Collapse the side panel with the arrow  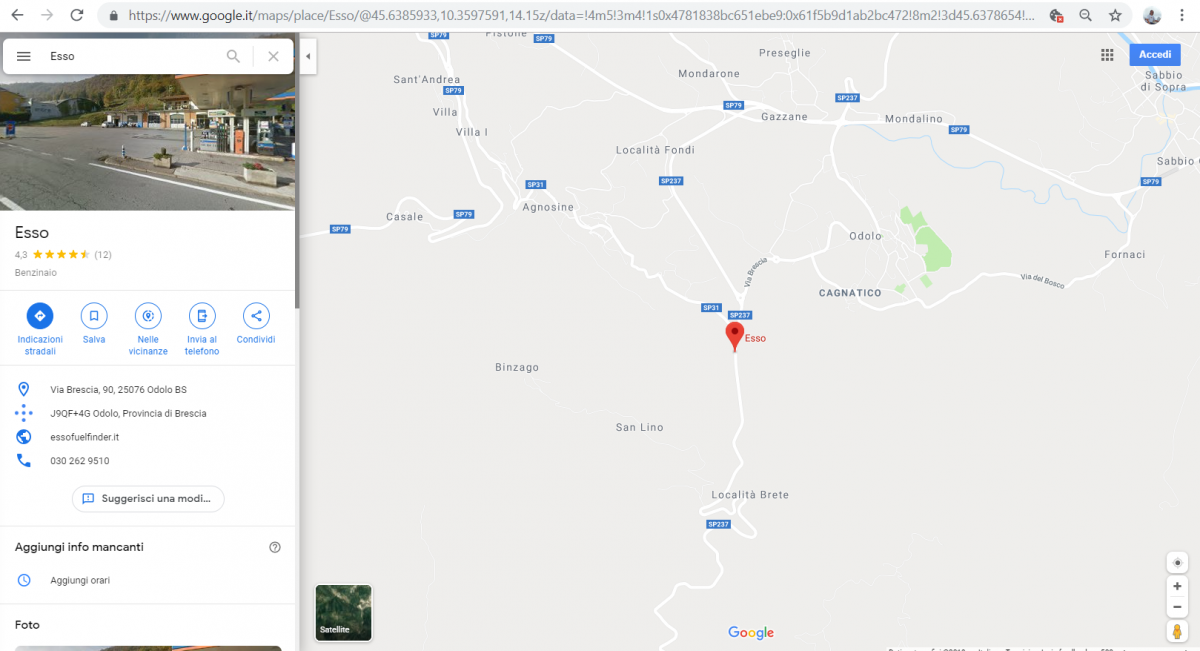[x=308, y=56]
